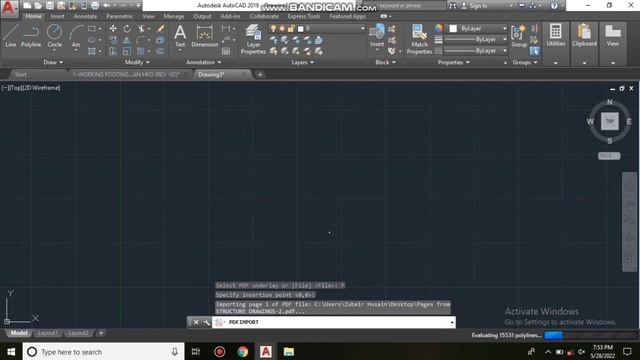
Task: Add a new drawing tab with plus
Action: click(x=260, y=75)
